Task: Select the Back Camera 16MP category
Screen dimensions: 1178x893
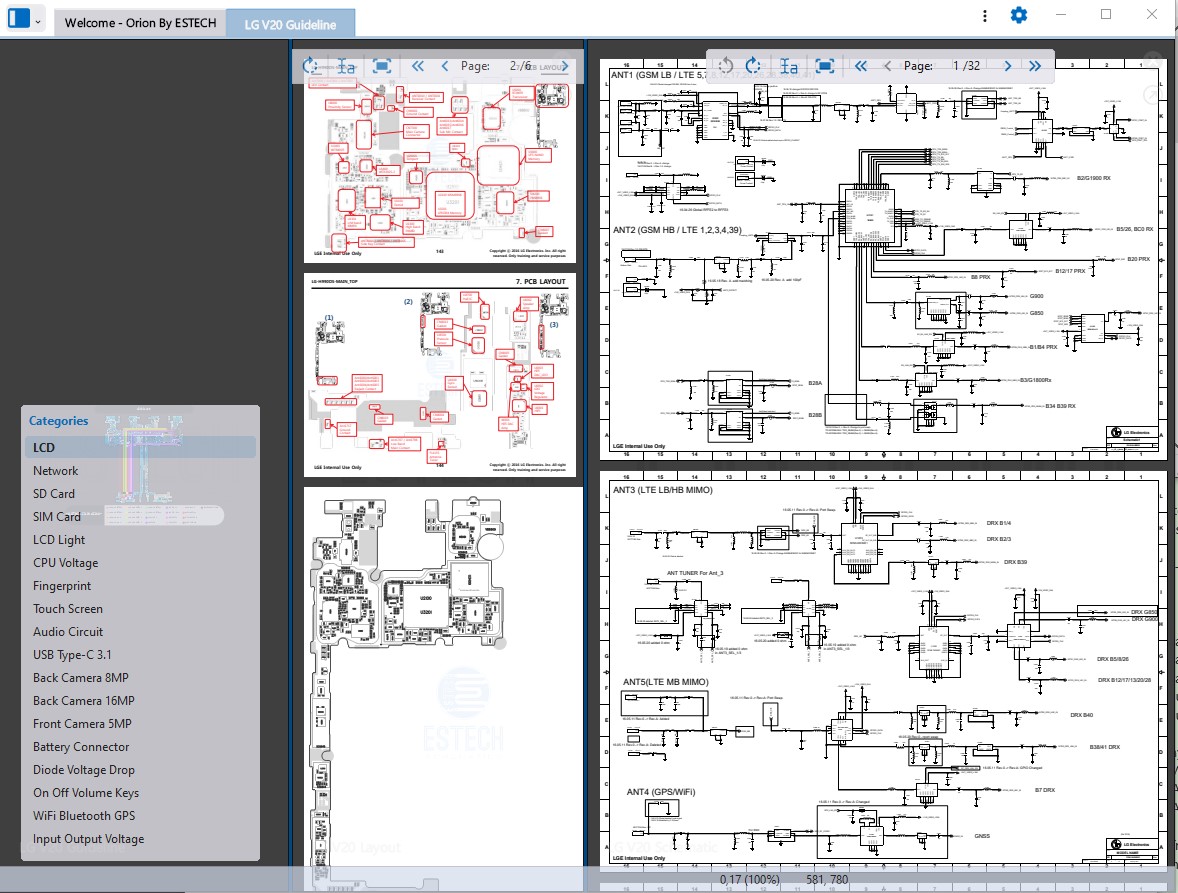Action: [140, 701]
